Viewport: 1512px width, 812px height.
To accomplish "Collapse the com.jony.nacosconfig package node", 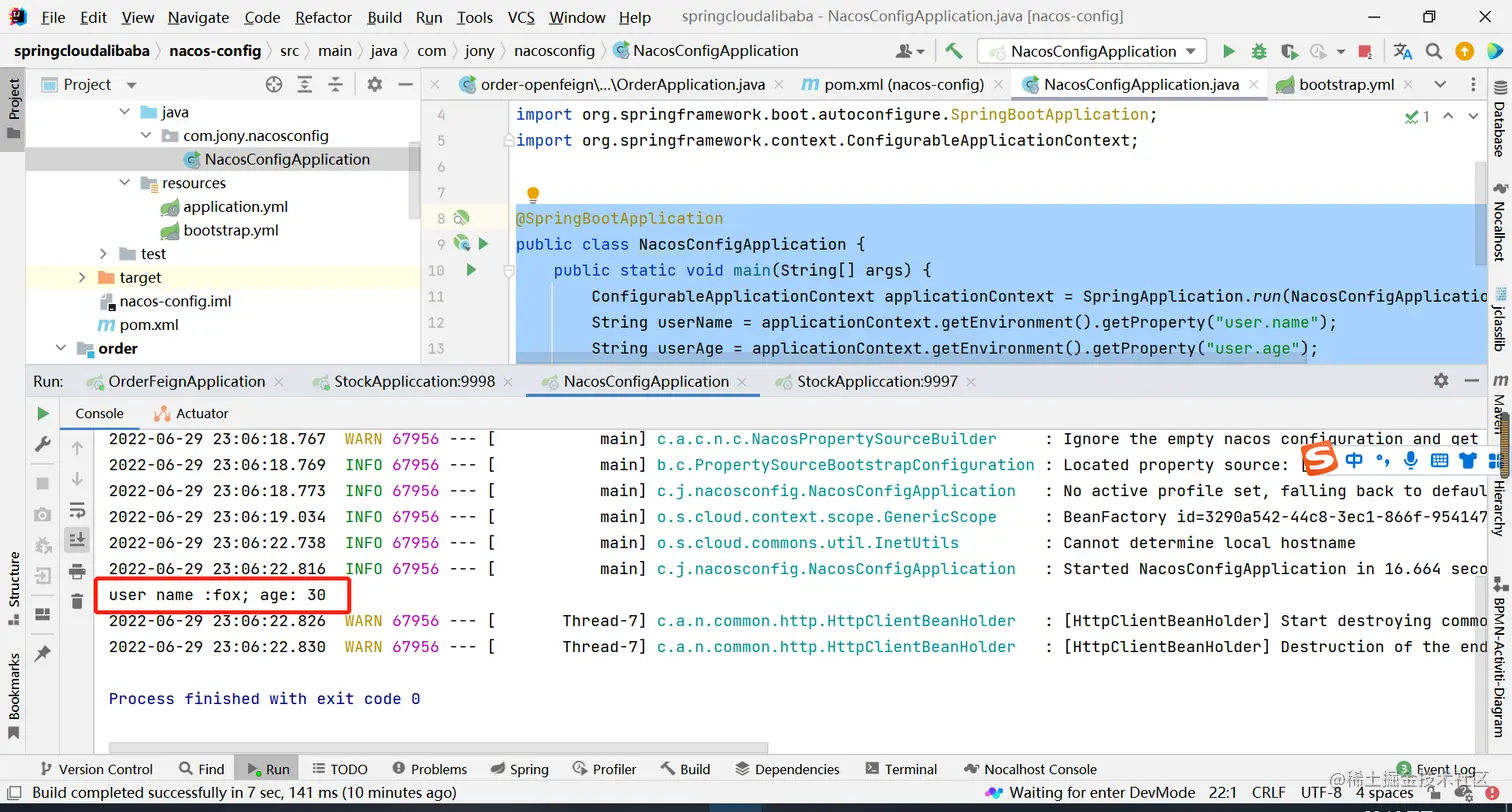I will (x=146, y=136).
